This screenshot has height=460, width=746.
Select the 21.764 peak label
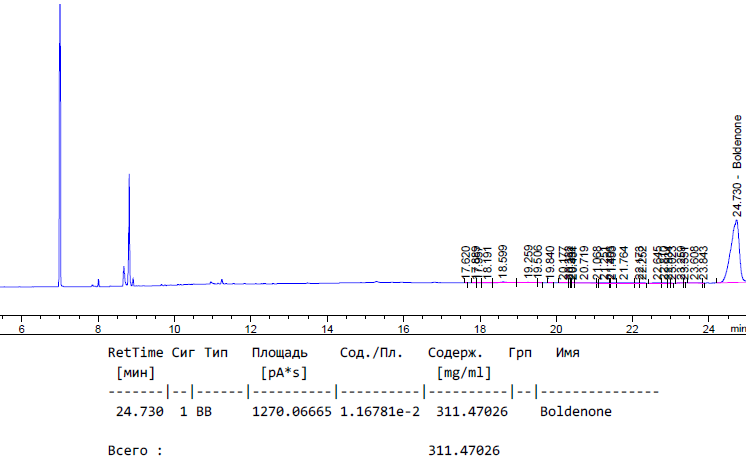pos(624,261)
